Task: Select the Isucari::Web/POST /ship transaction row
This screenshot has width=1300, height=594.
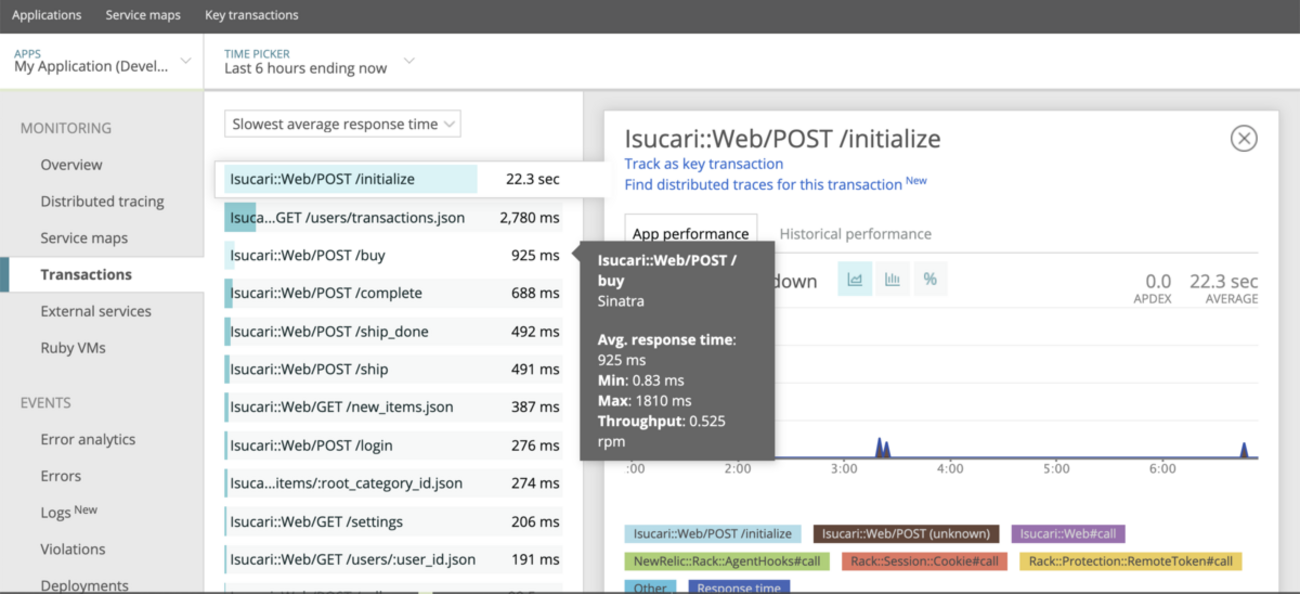Action: [x=393, y=369]
